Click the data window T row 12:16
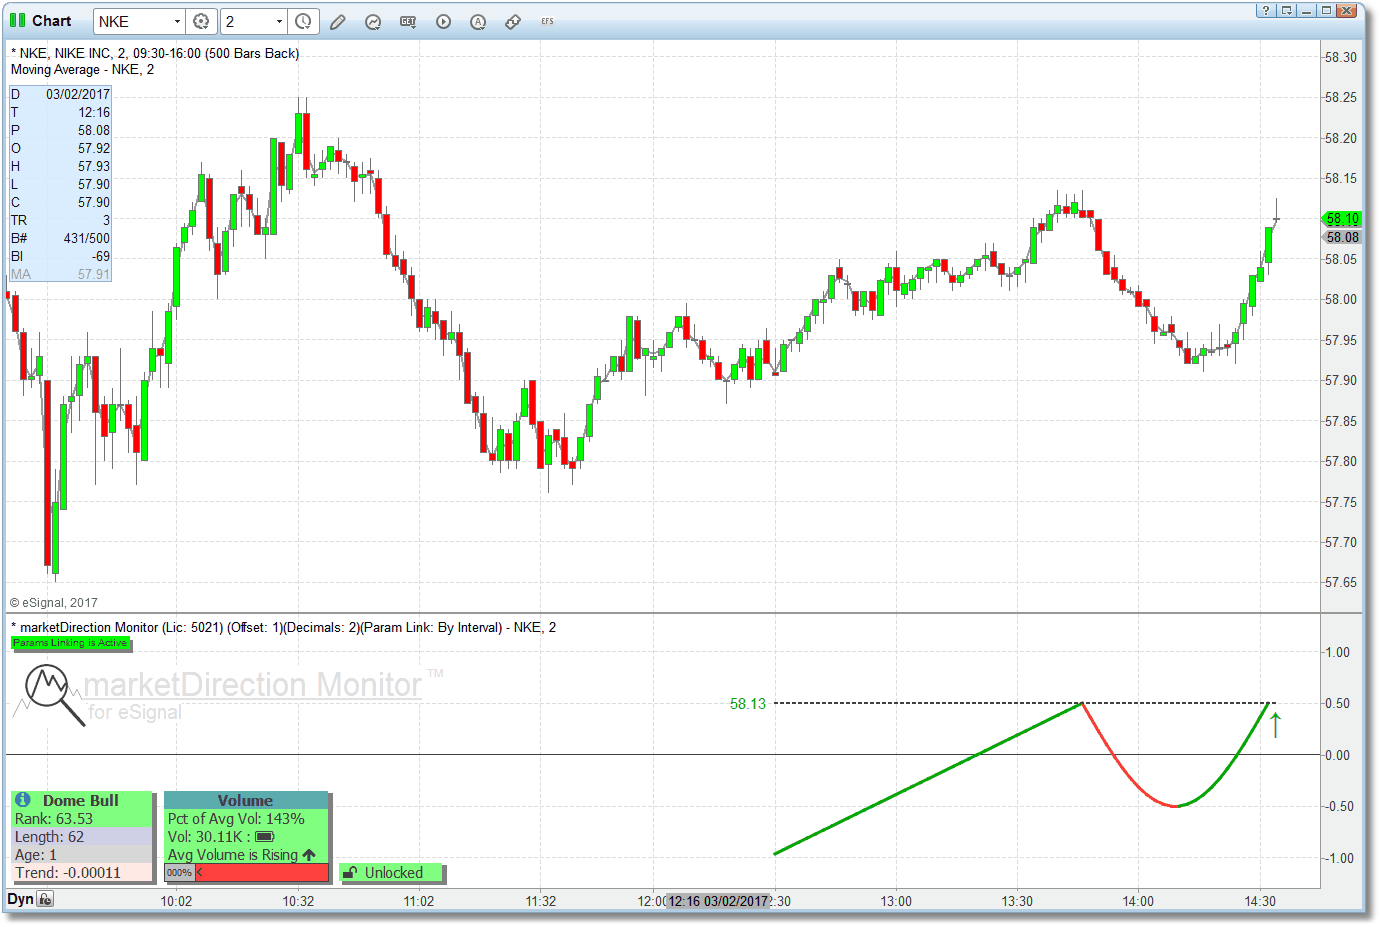 click(60, 112)
